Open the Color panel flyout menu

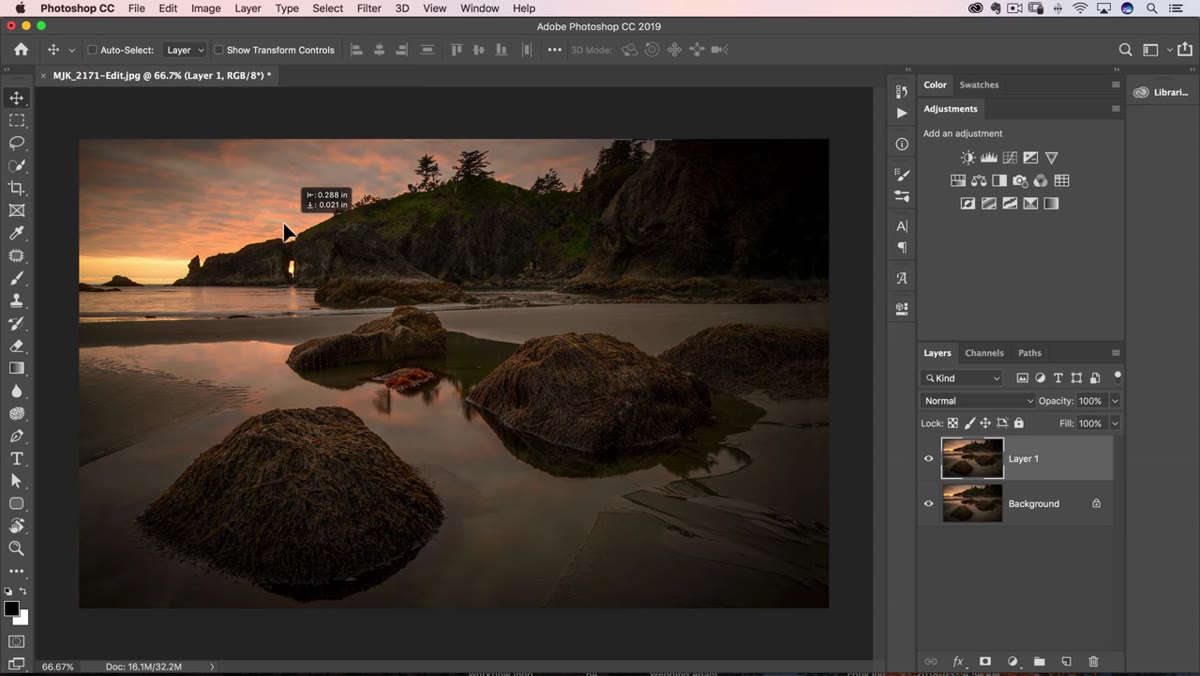(1116, 85)
